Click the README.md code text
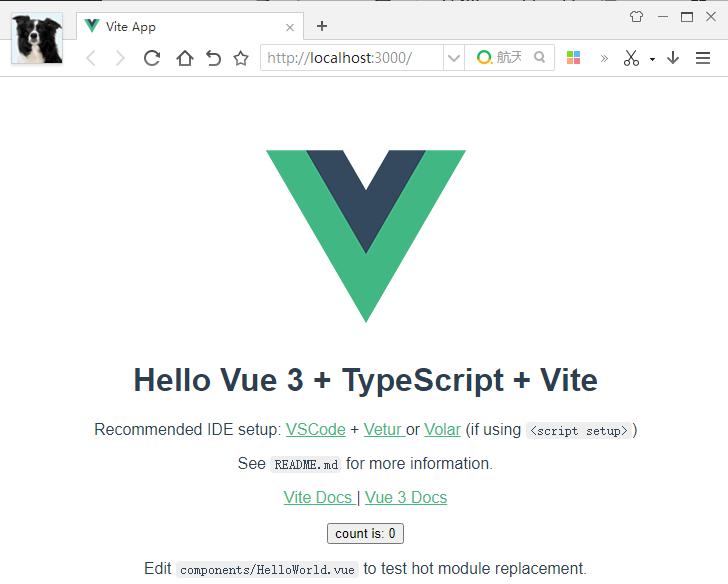Screen dimensions: 728x584 pos(306,464)
